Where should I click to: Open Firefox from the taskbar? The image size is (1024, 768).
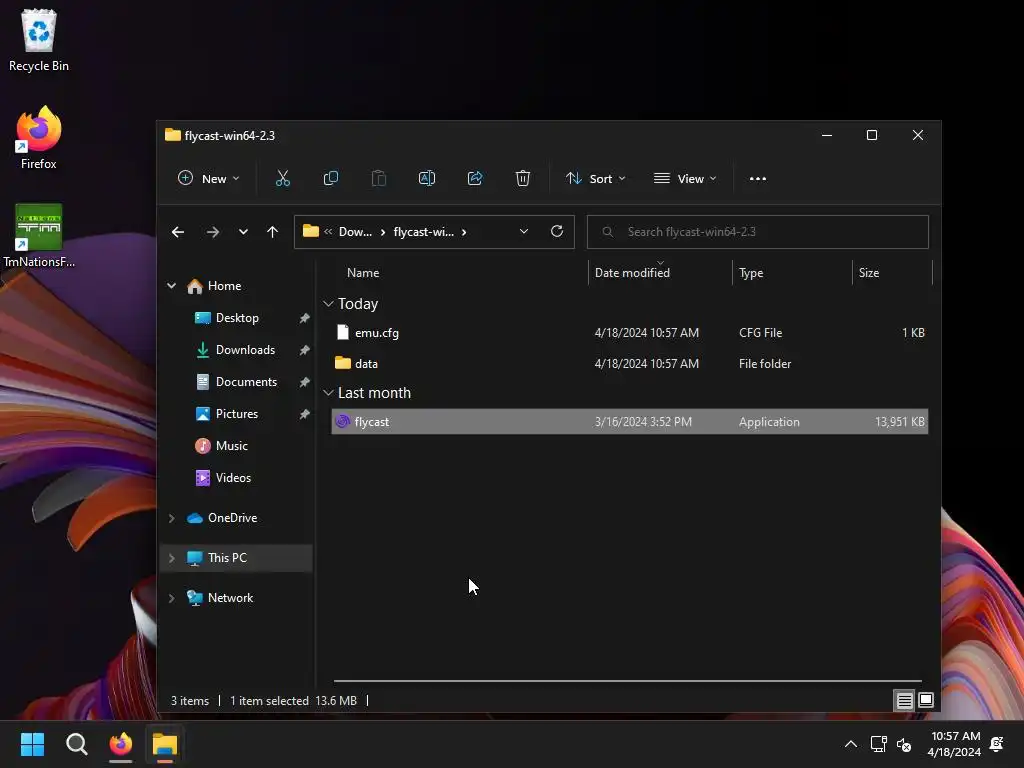(121, 744)
